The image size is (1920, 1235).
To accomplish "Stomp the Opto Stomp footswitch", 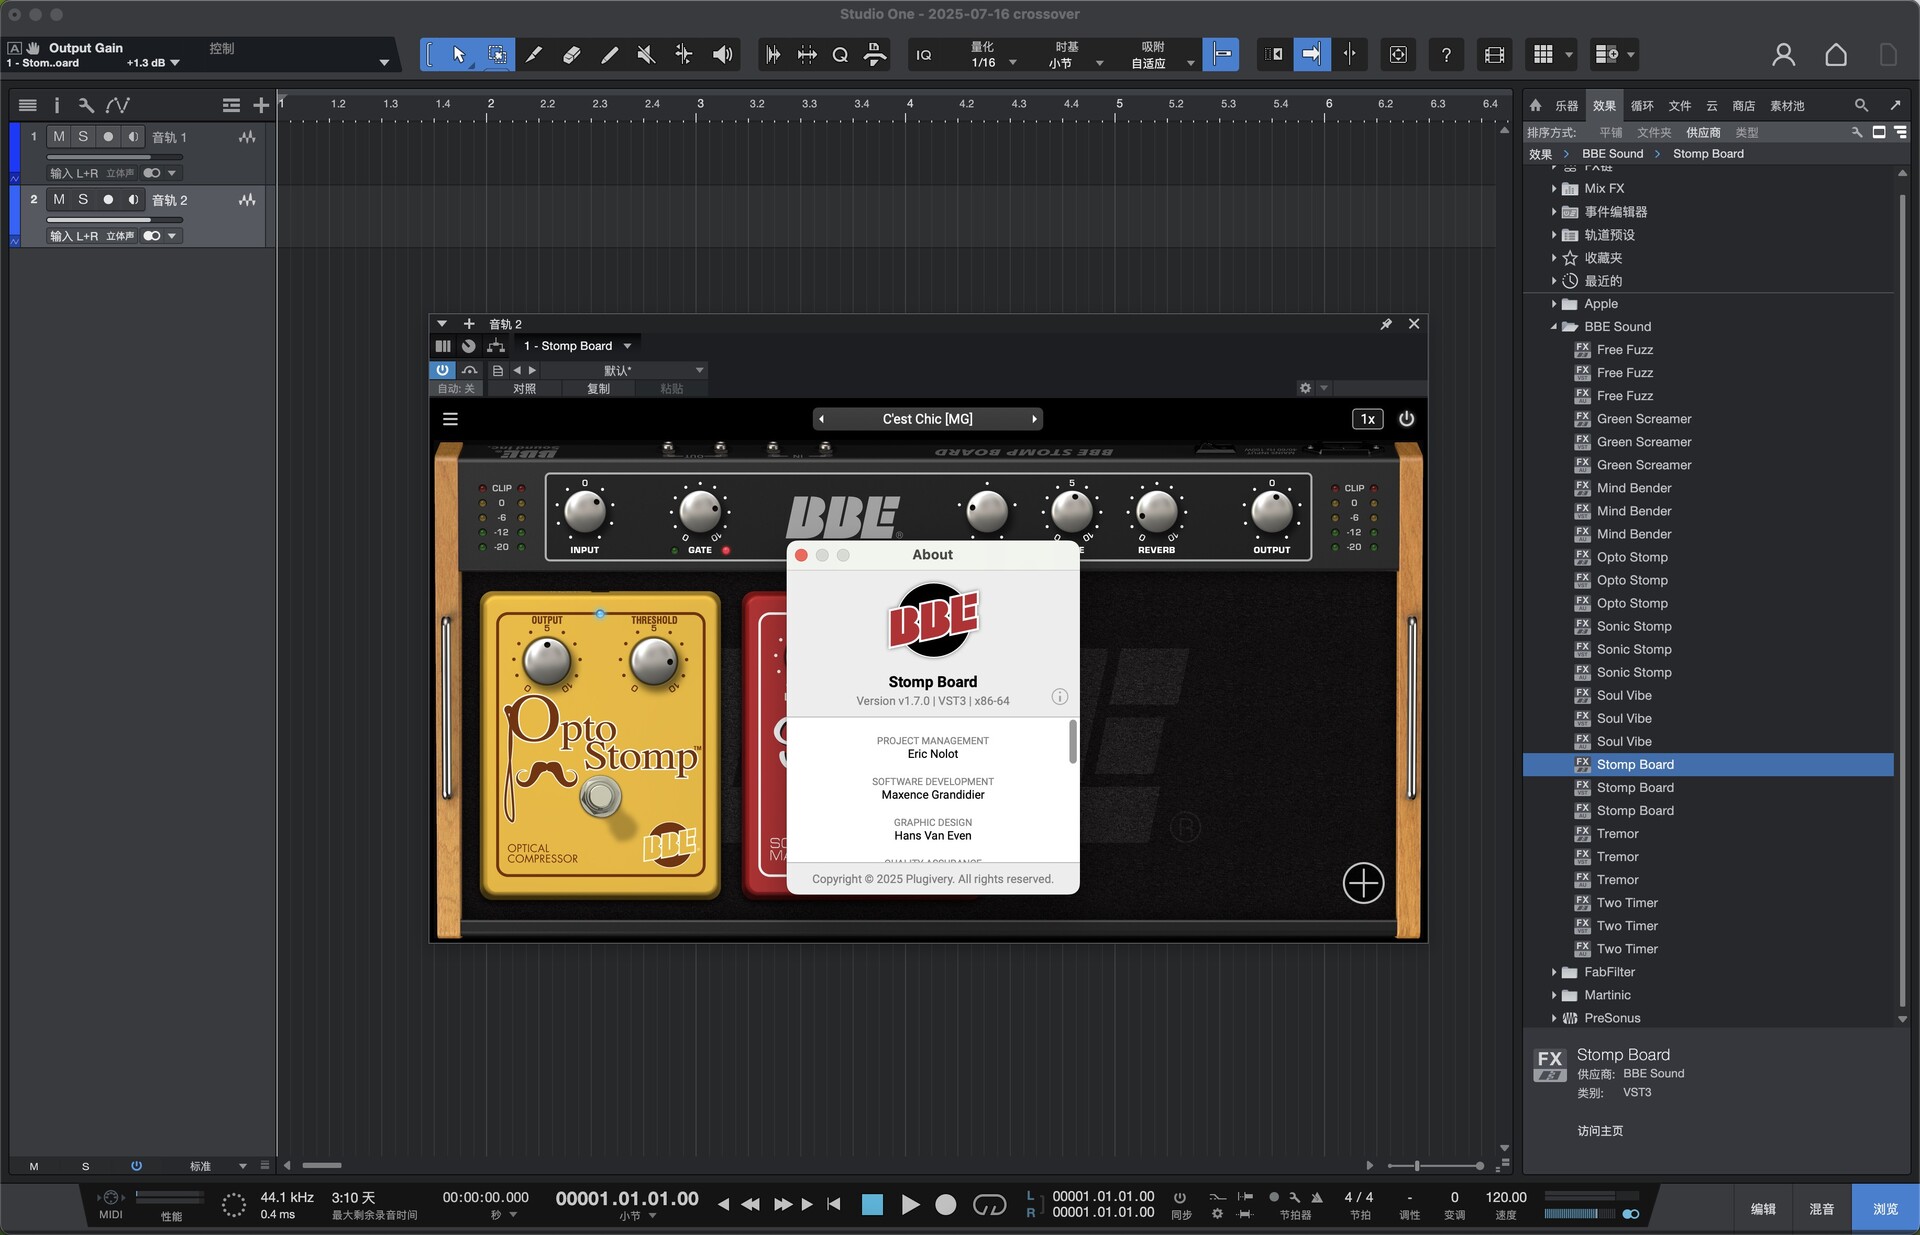I will pos(600,797).
